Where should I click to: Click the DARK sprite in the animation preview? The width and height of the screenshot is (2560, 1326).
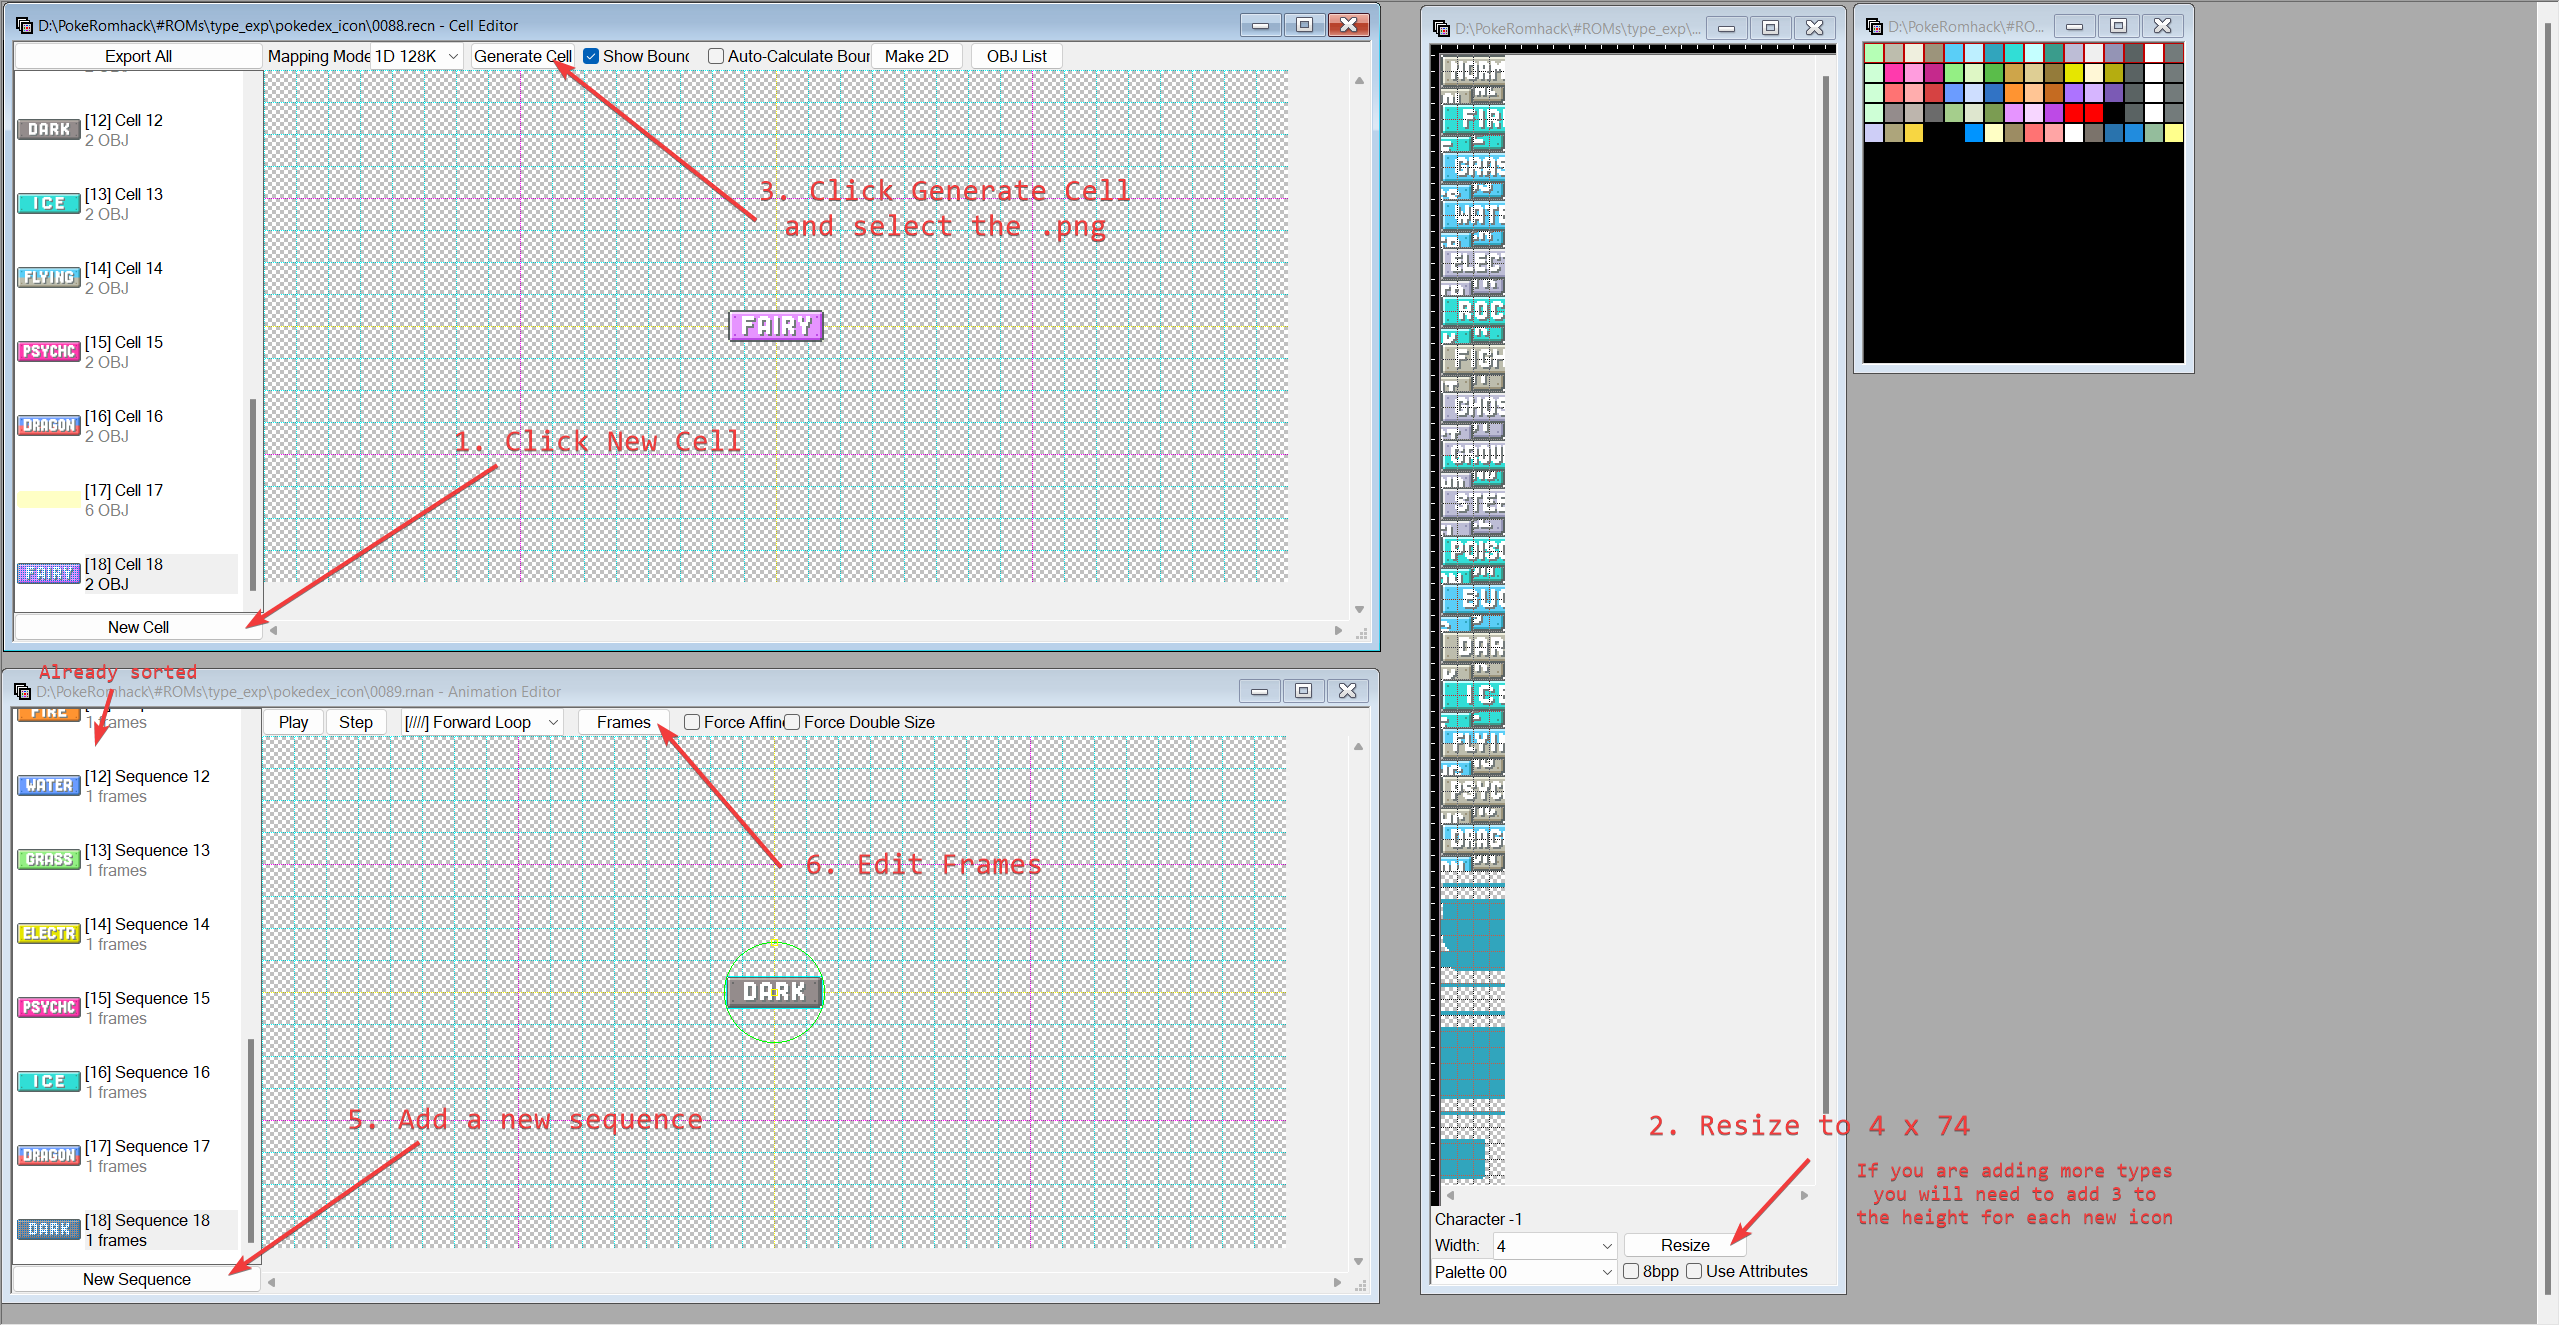(774, 992)
